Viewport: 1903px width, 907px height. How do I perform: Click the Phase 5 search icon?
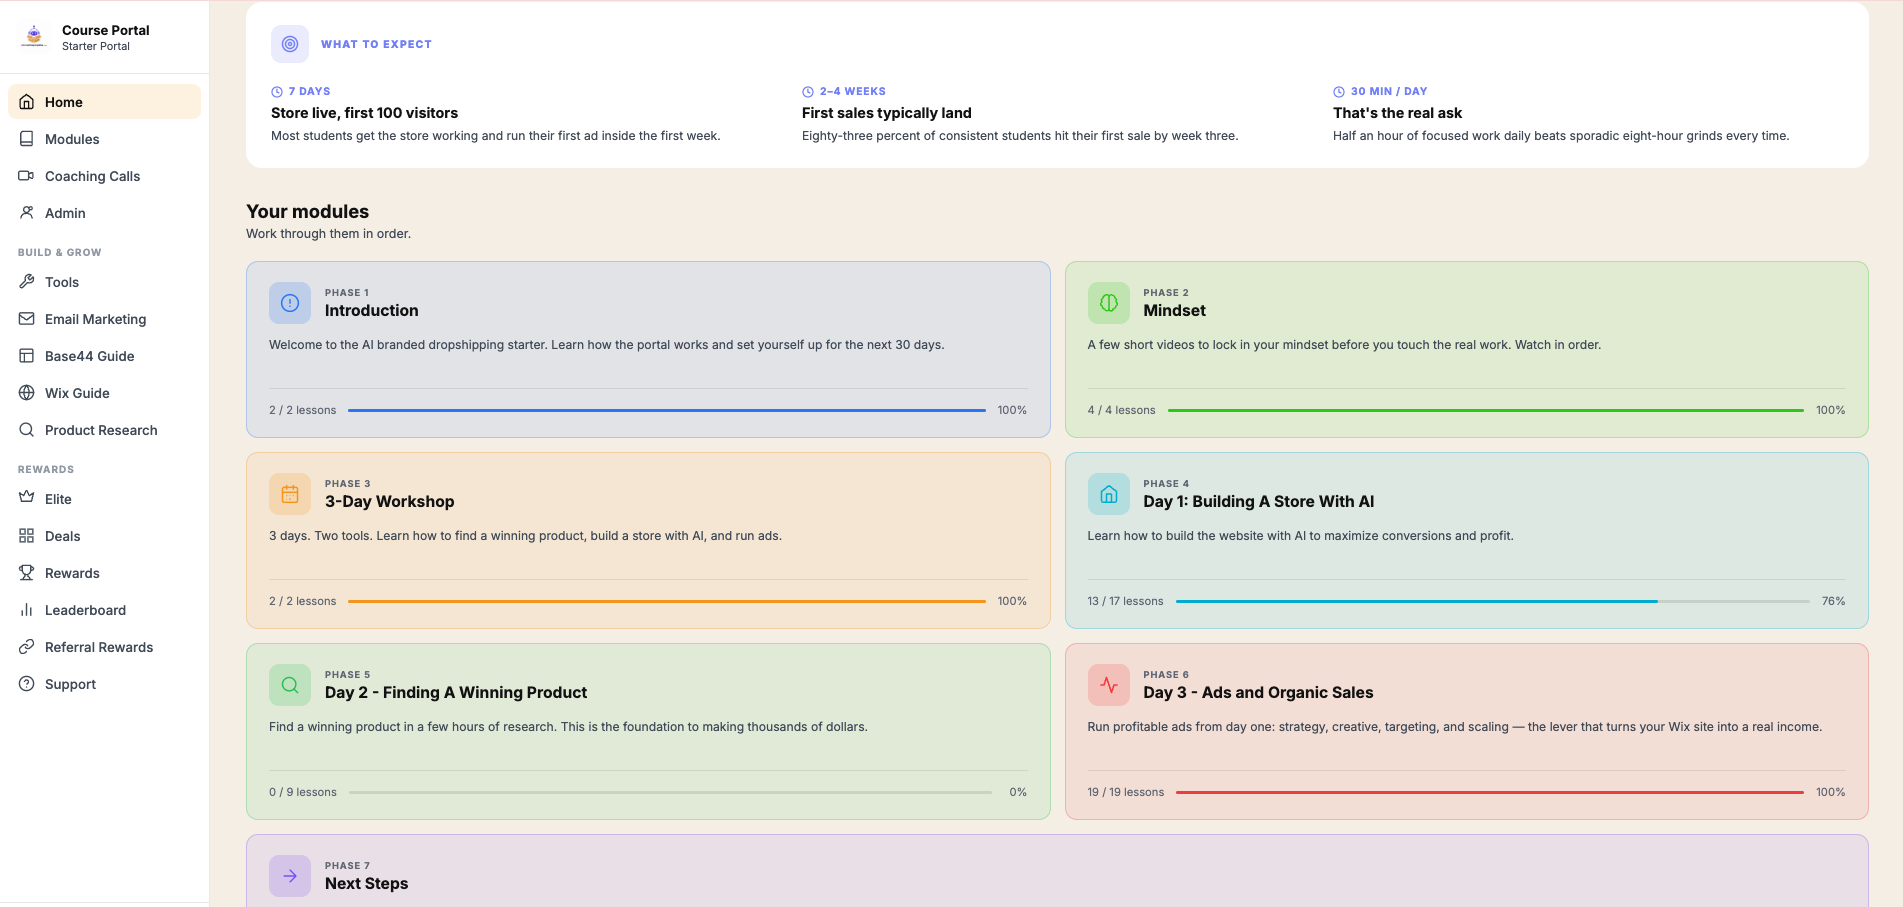[290, 685]
